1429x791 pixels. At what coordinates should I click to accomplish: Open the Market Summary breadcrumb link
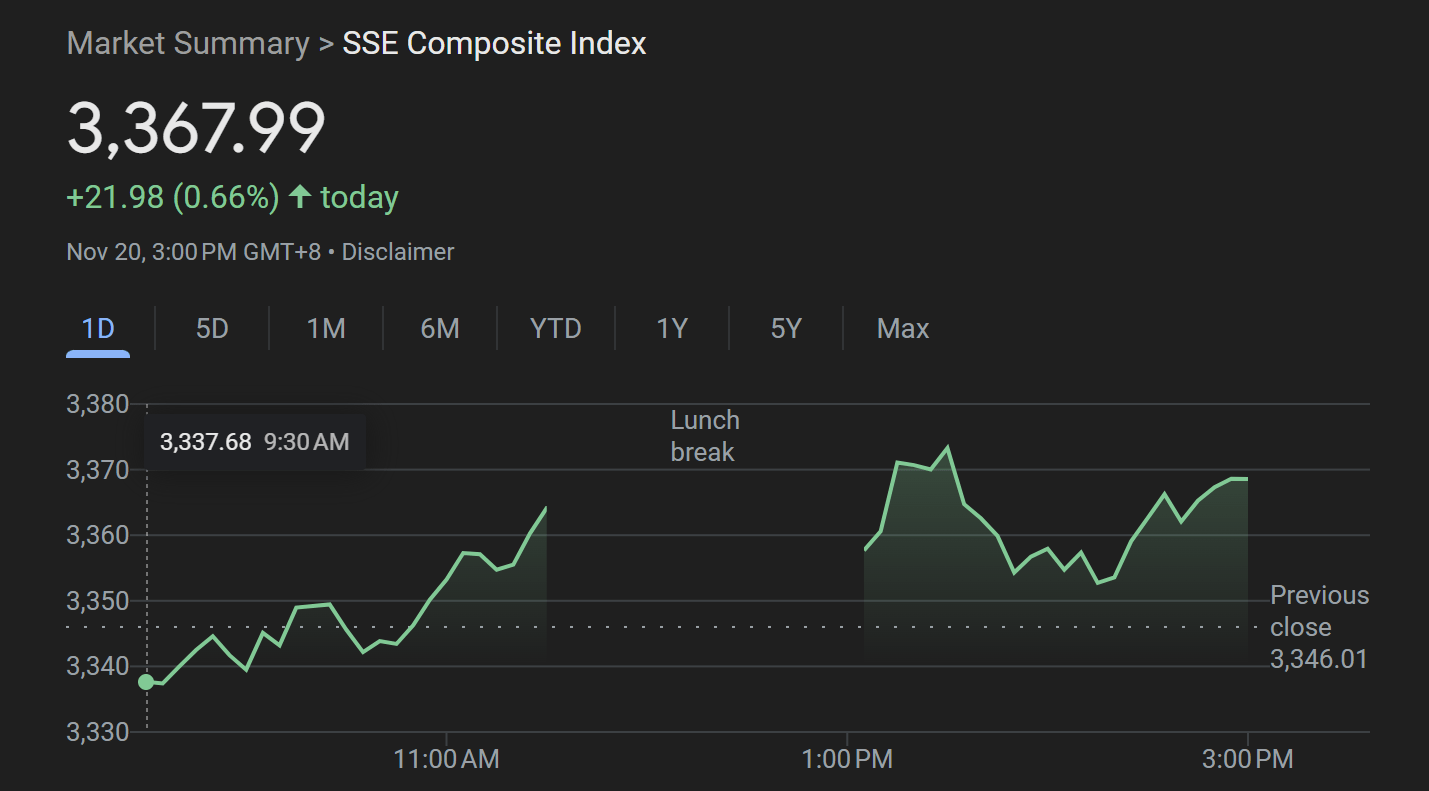[188, 44]
